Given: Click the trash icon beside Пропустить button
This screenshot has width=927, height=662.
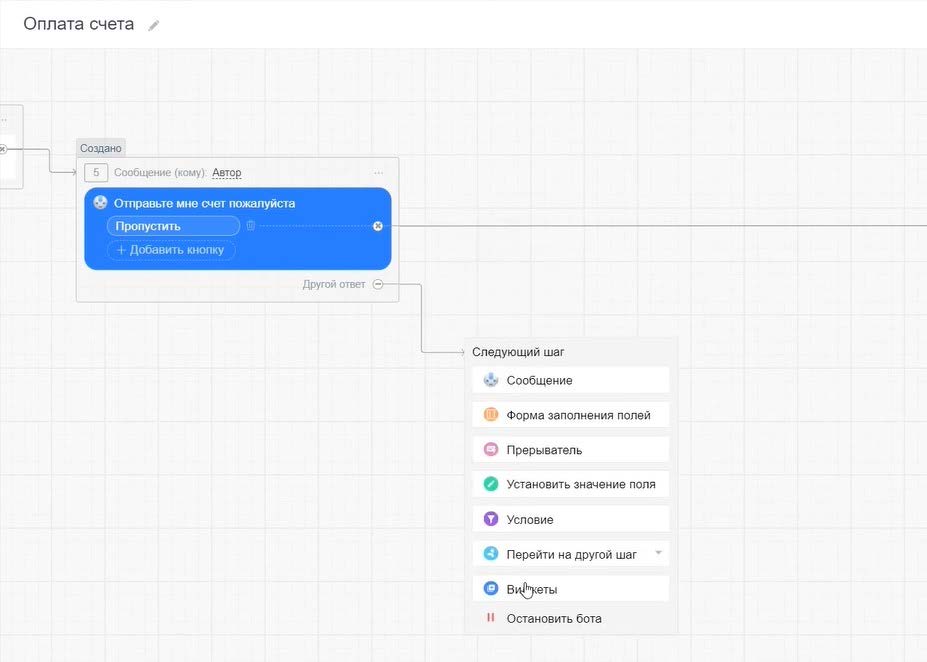Looking at the screenshot, I should [x=251, y=226].
